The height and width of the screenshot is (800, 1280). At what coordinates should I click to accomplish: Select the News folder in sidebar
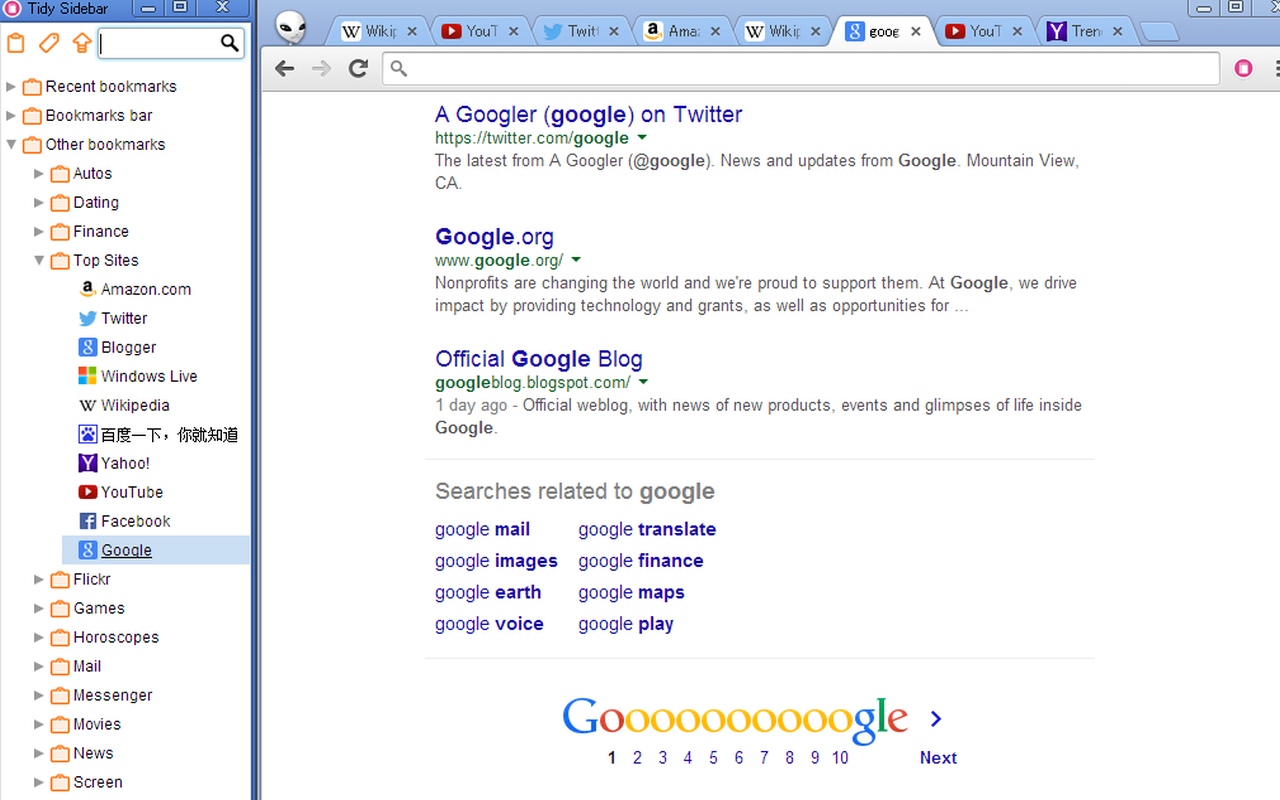point(93,754)
